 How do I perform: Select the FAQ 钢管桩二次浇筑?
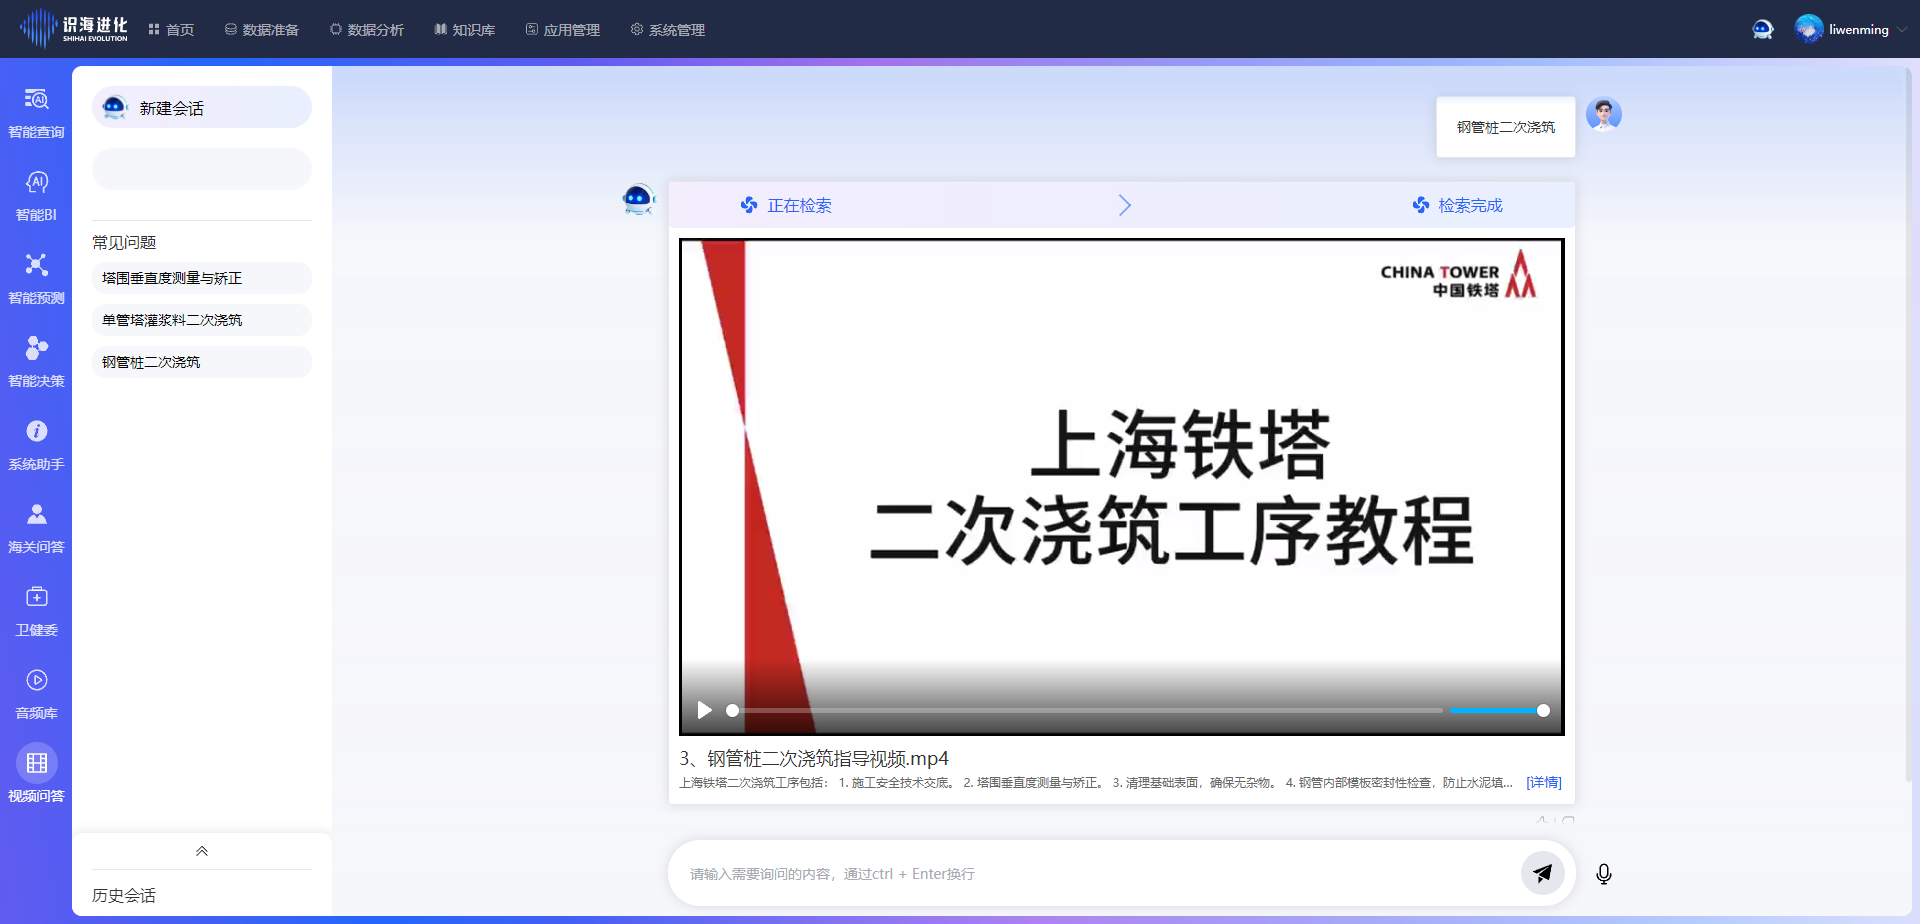tap(202, 362)
